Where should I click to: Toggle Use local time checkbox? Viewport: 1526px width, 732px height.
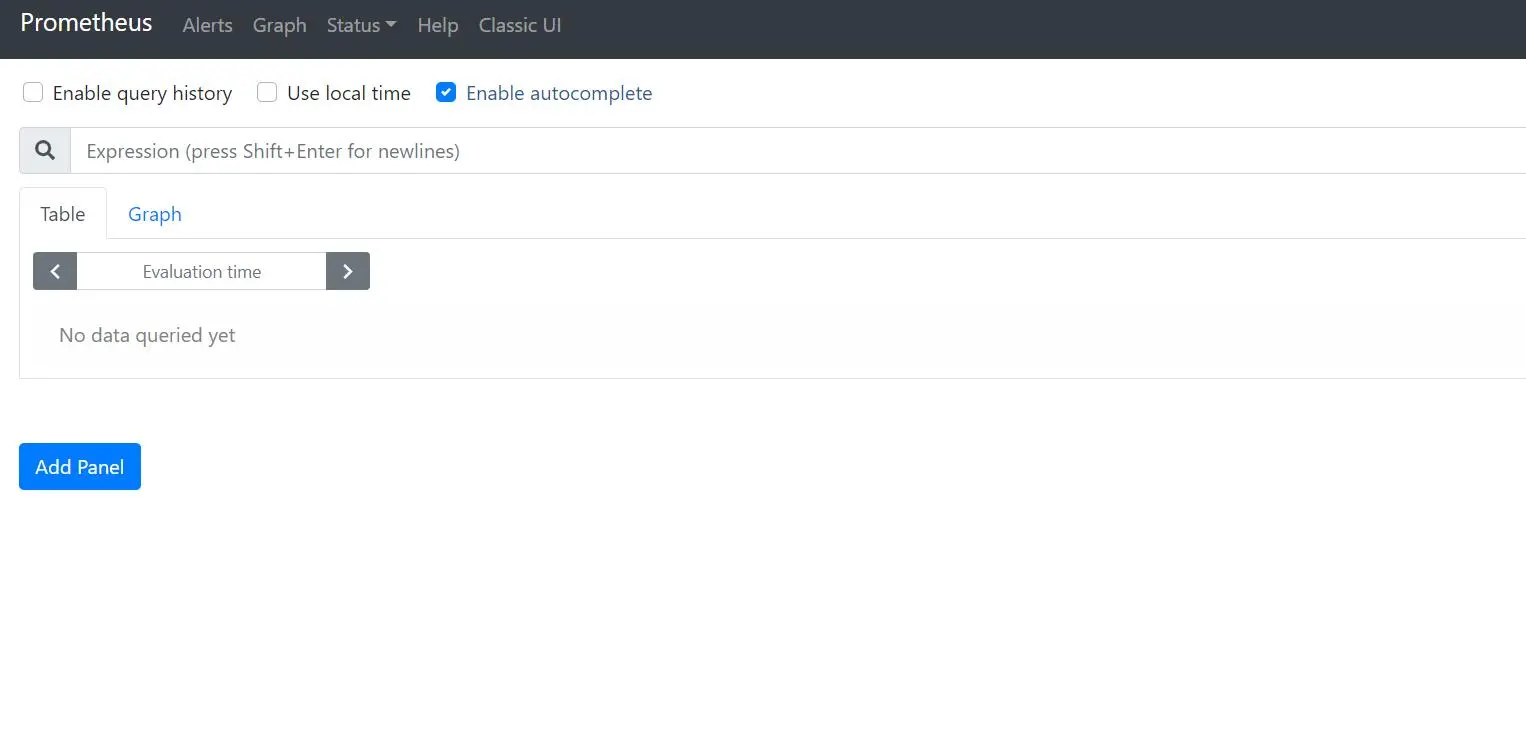pos(267,93)
